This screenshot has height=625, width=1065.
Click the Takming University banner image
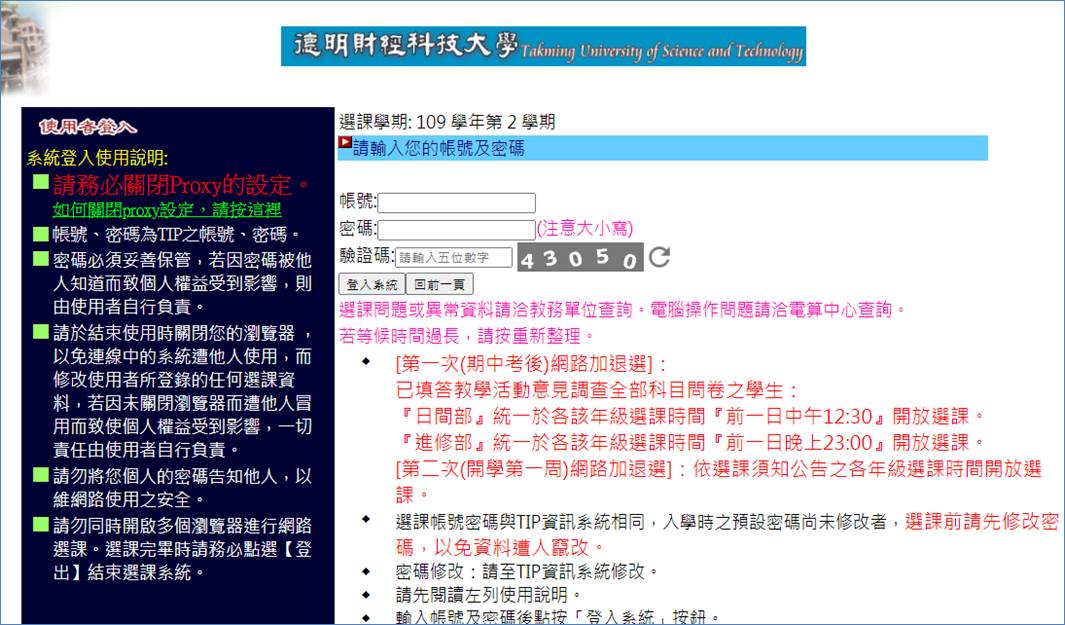[x=543, y=46]
